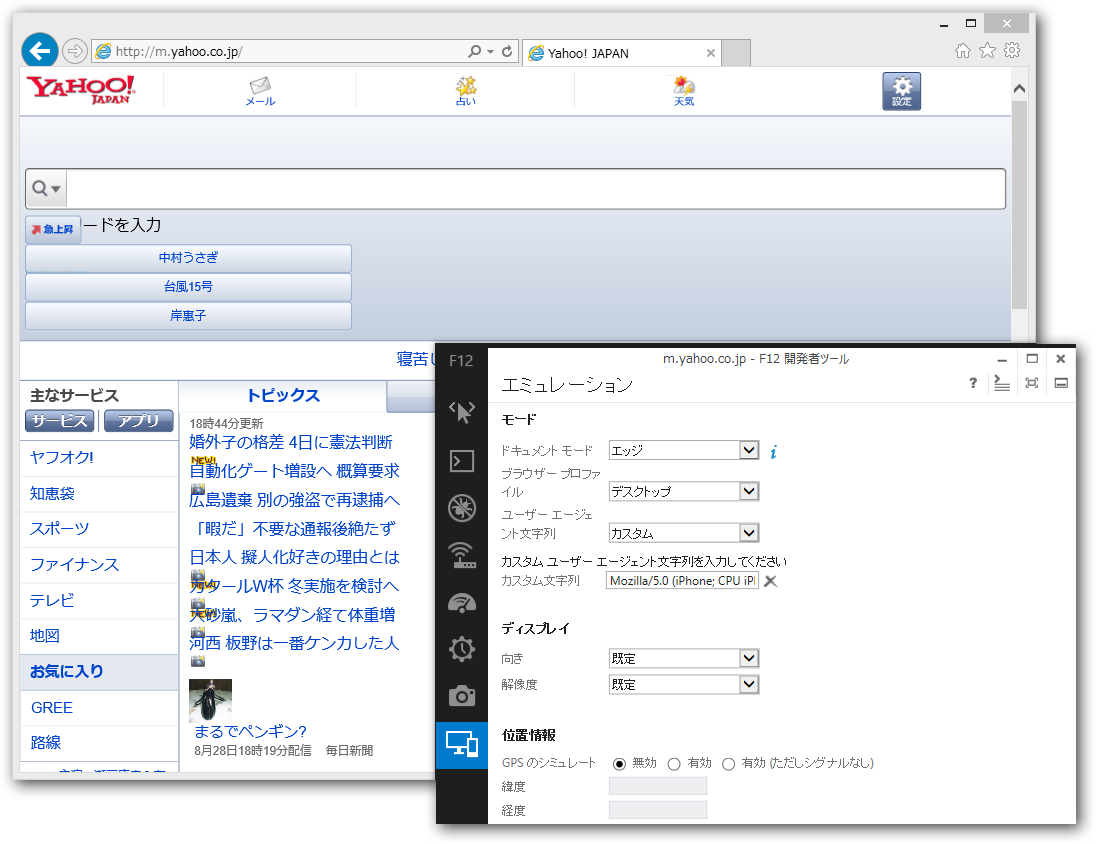The height and width of the screenshot is (844, 1096).
Task: Choose 有効 (ただしシグナルなし) GPS option
Action: 728,762
